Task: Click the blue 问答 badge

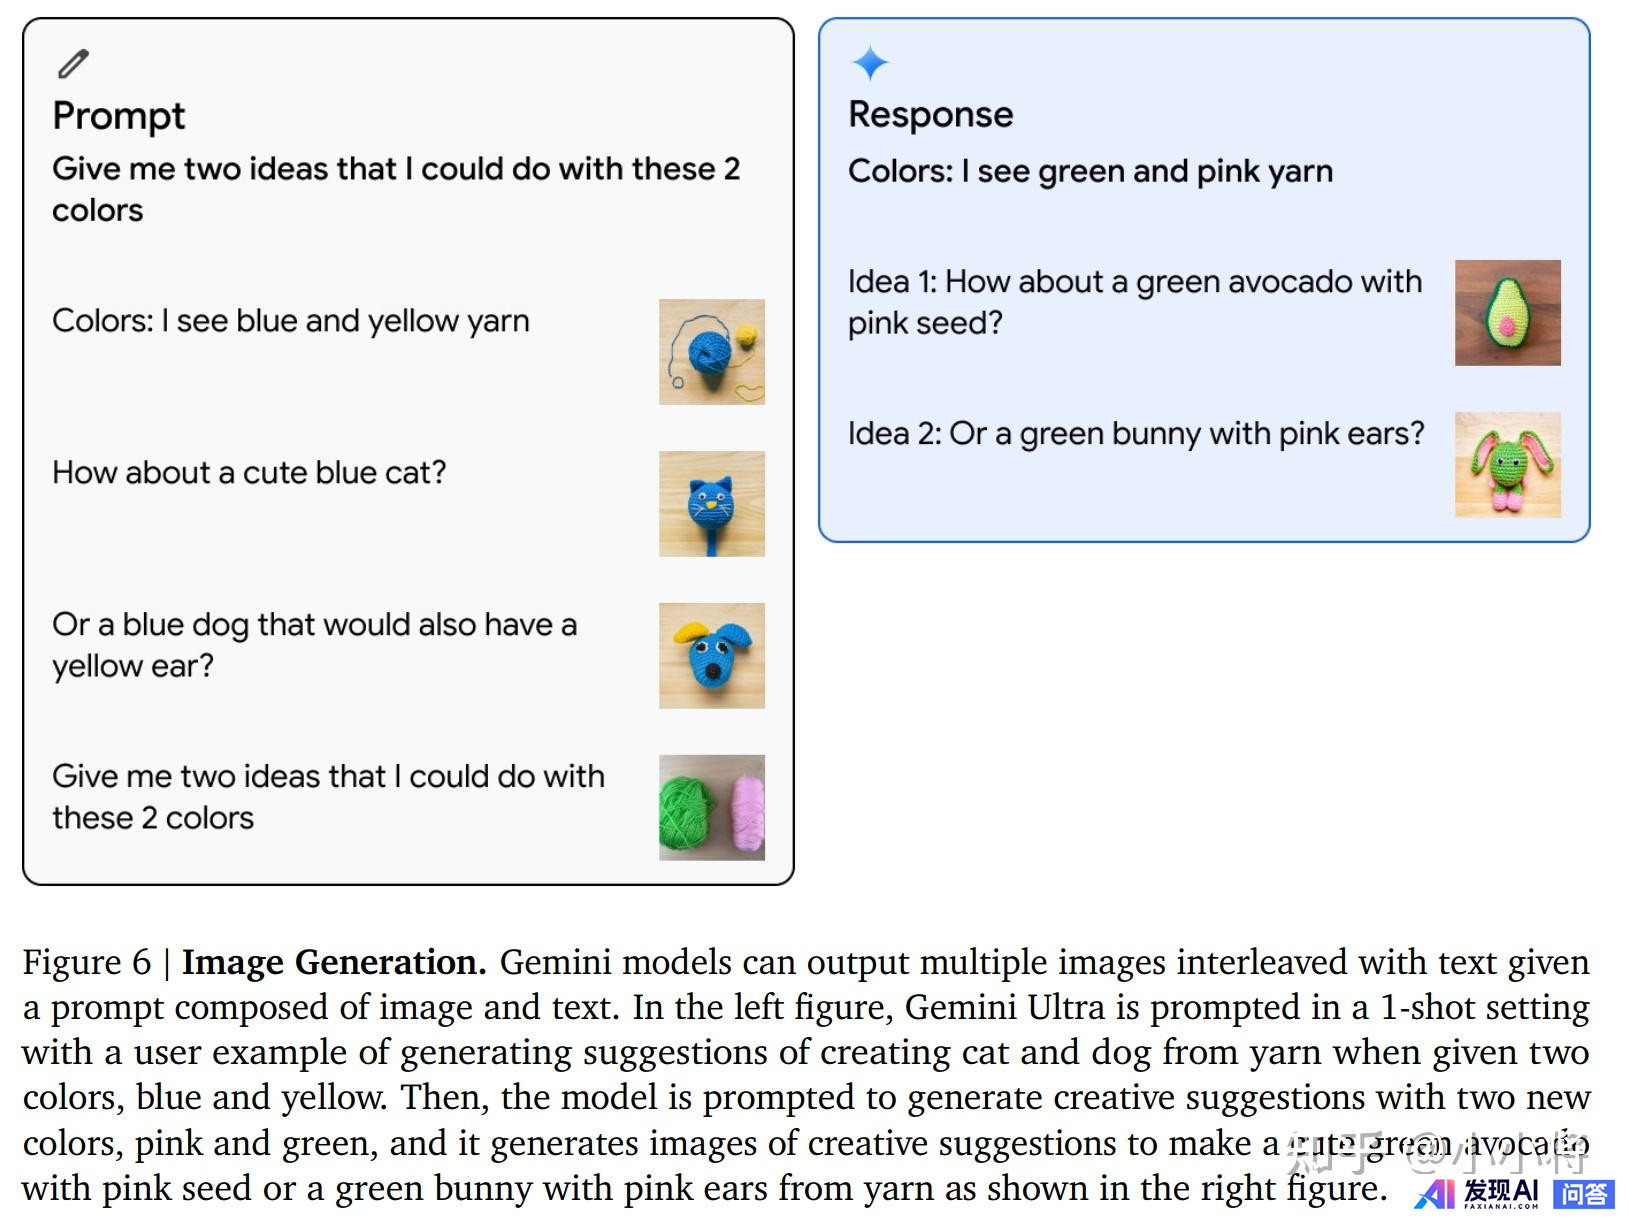Action: pyautogui.click(x=1583, y=1193)
